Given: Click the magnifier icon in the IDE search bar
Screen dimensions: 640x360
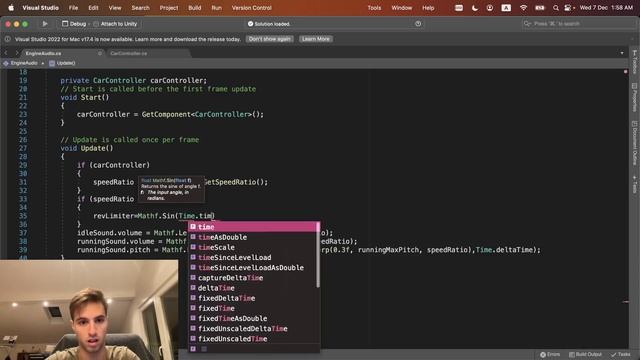Looking at the screenshot, I should tap(527, 24).
